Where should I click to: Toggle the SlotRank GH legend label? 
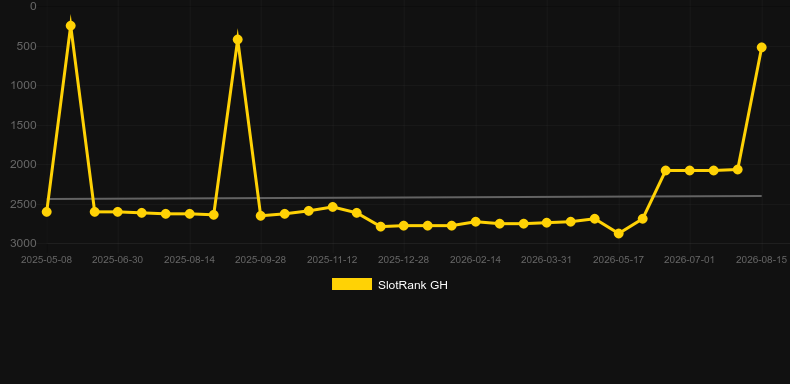pyautogui.click(x=413, y=285)
